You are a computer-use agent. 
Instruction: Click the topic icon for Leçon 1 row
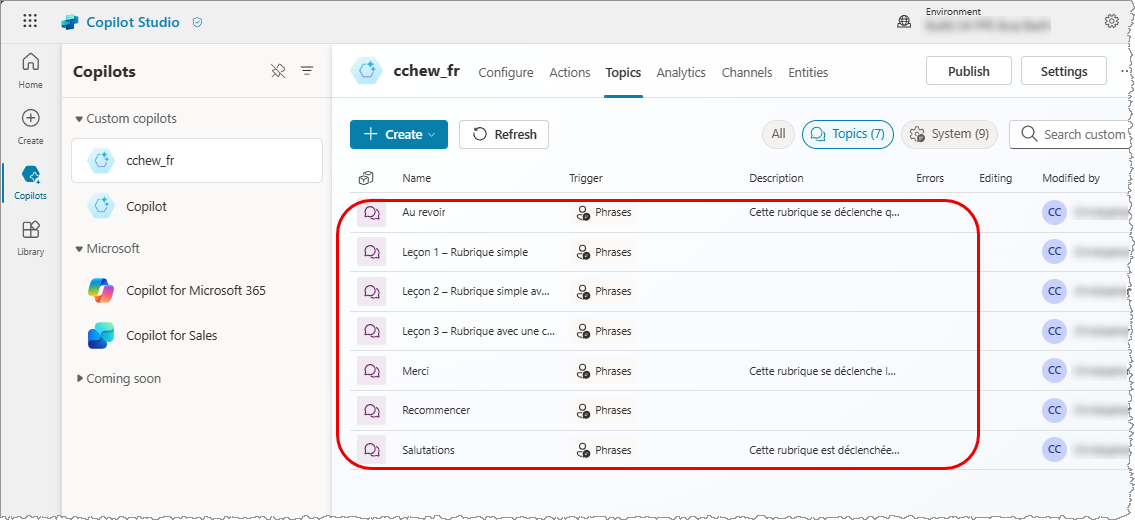click(x=372, y=252)
